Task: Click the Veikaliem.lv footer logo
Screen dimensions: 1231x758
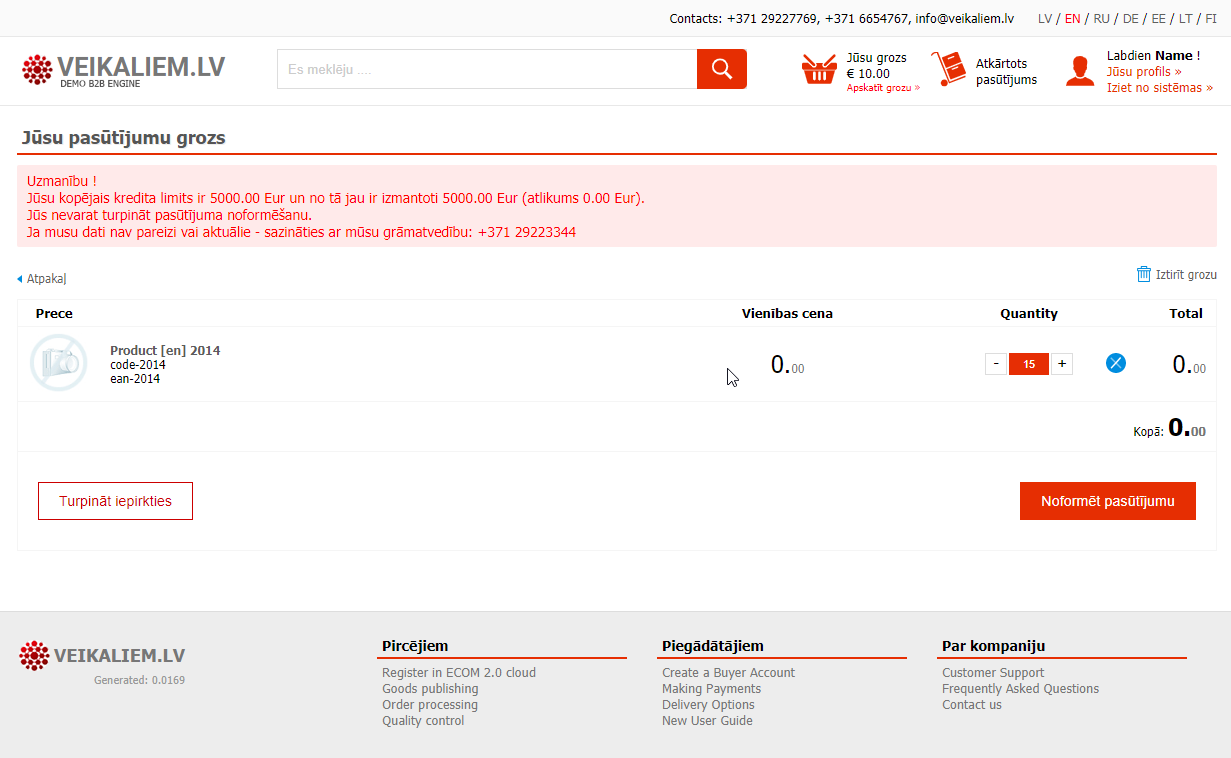Action: pos(102,656)
